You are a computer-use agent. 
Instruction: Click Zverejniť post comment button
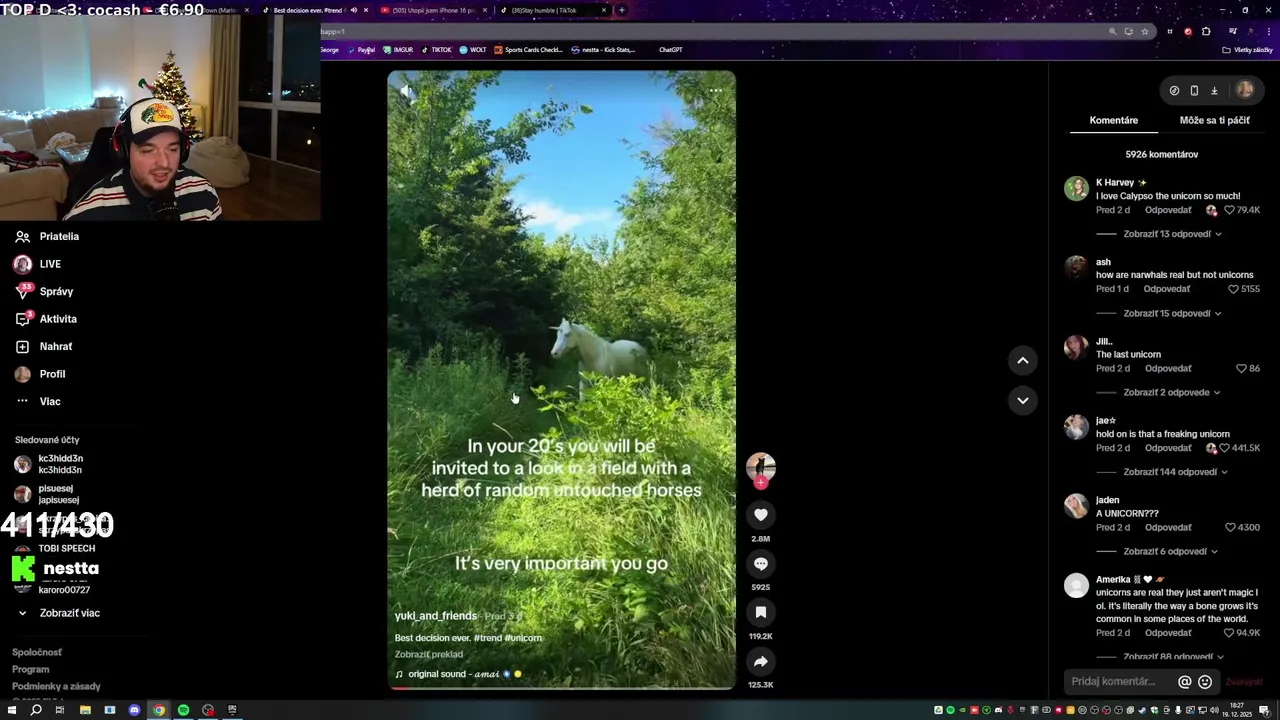click(x=1244, y=682)
